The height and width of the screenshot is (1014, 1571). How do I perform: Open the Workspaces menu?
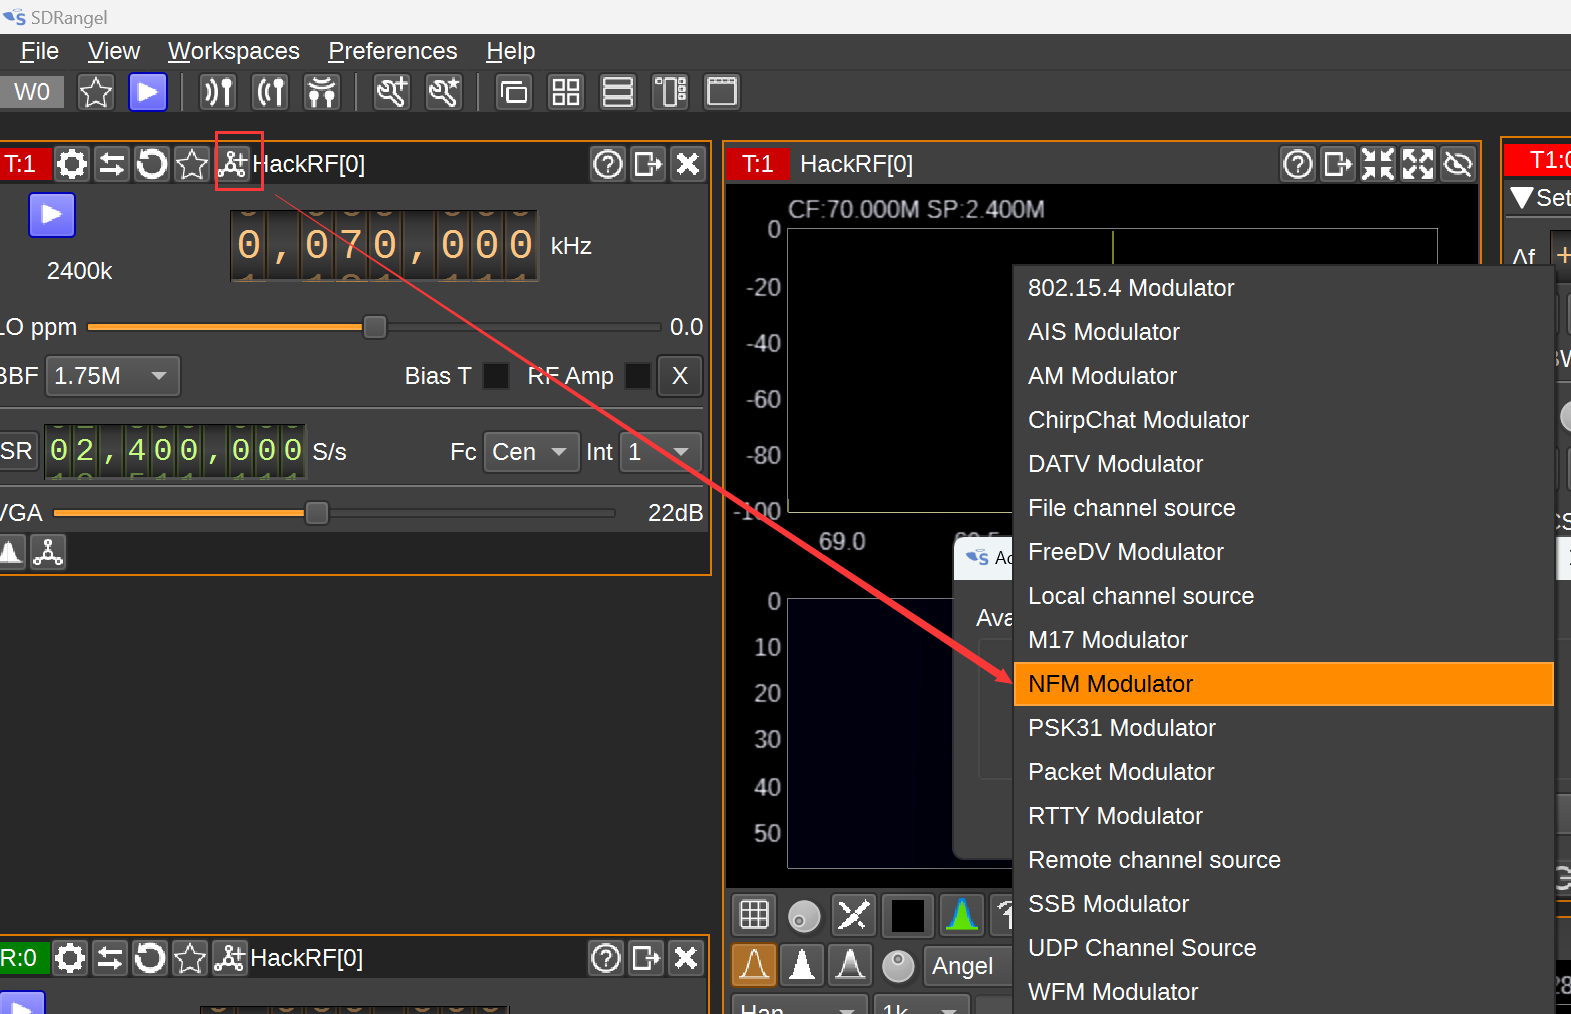pos(234,51)
